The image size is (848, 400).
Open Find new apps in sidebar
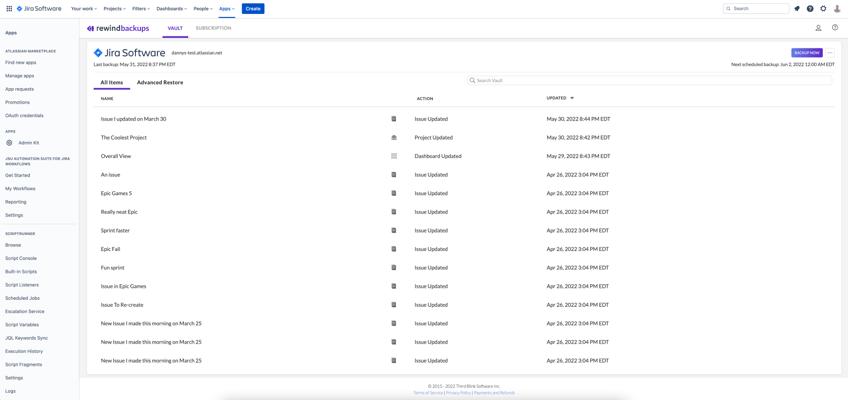click(21, 63)
